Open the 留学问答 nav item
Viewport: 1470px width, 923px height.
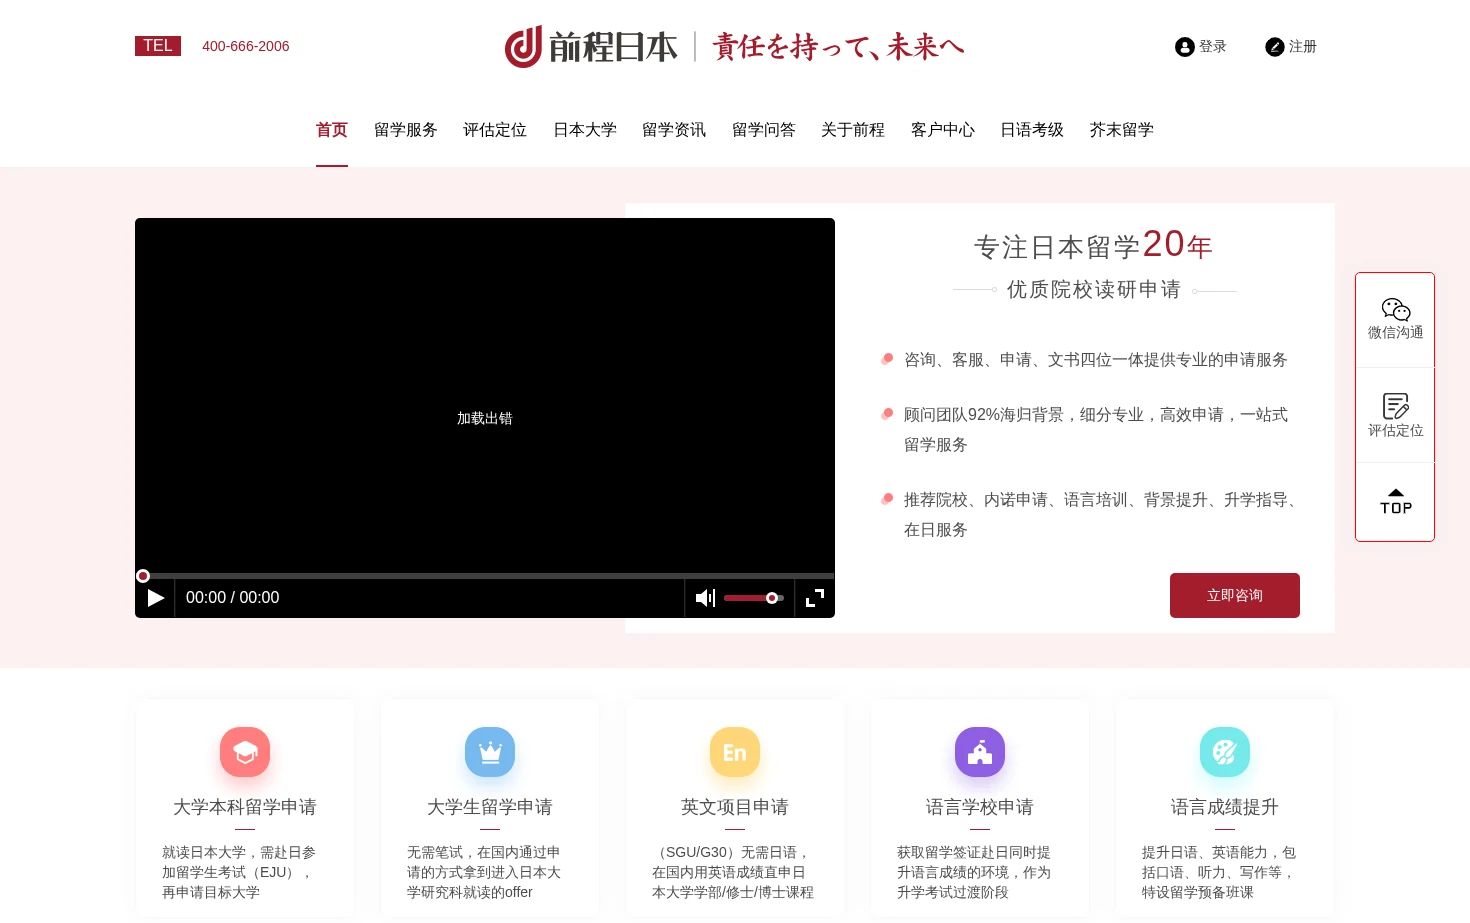764,130
